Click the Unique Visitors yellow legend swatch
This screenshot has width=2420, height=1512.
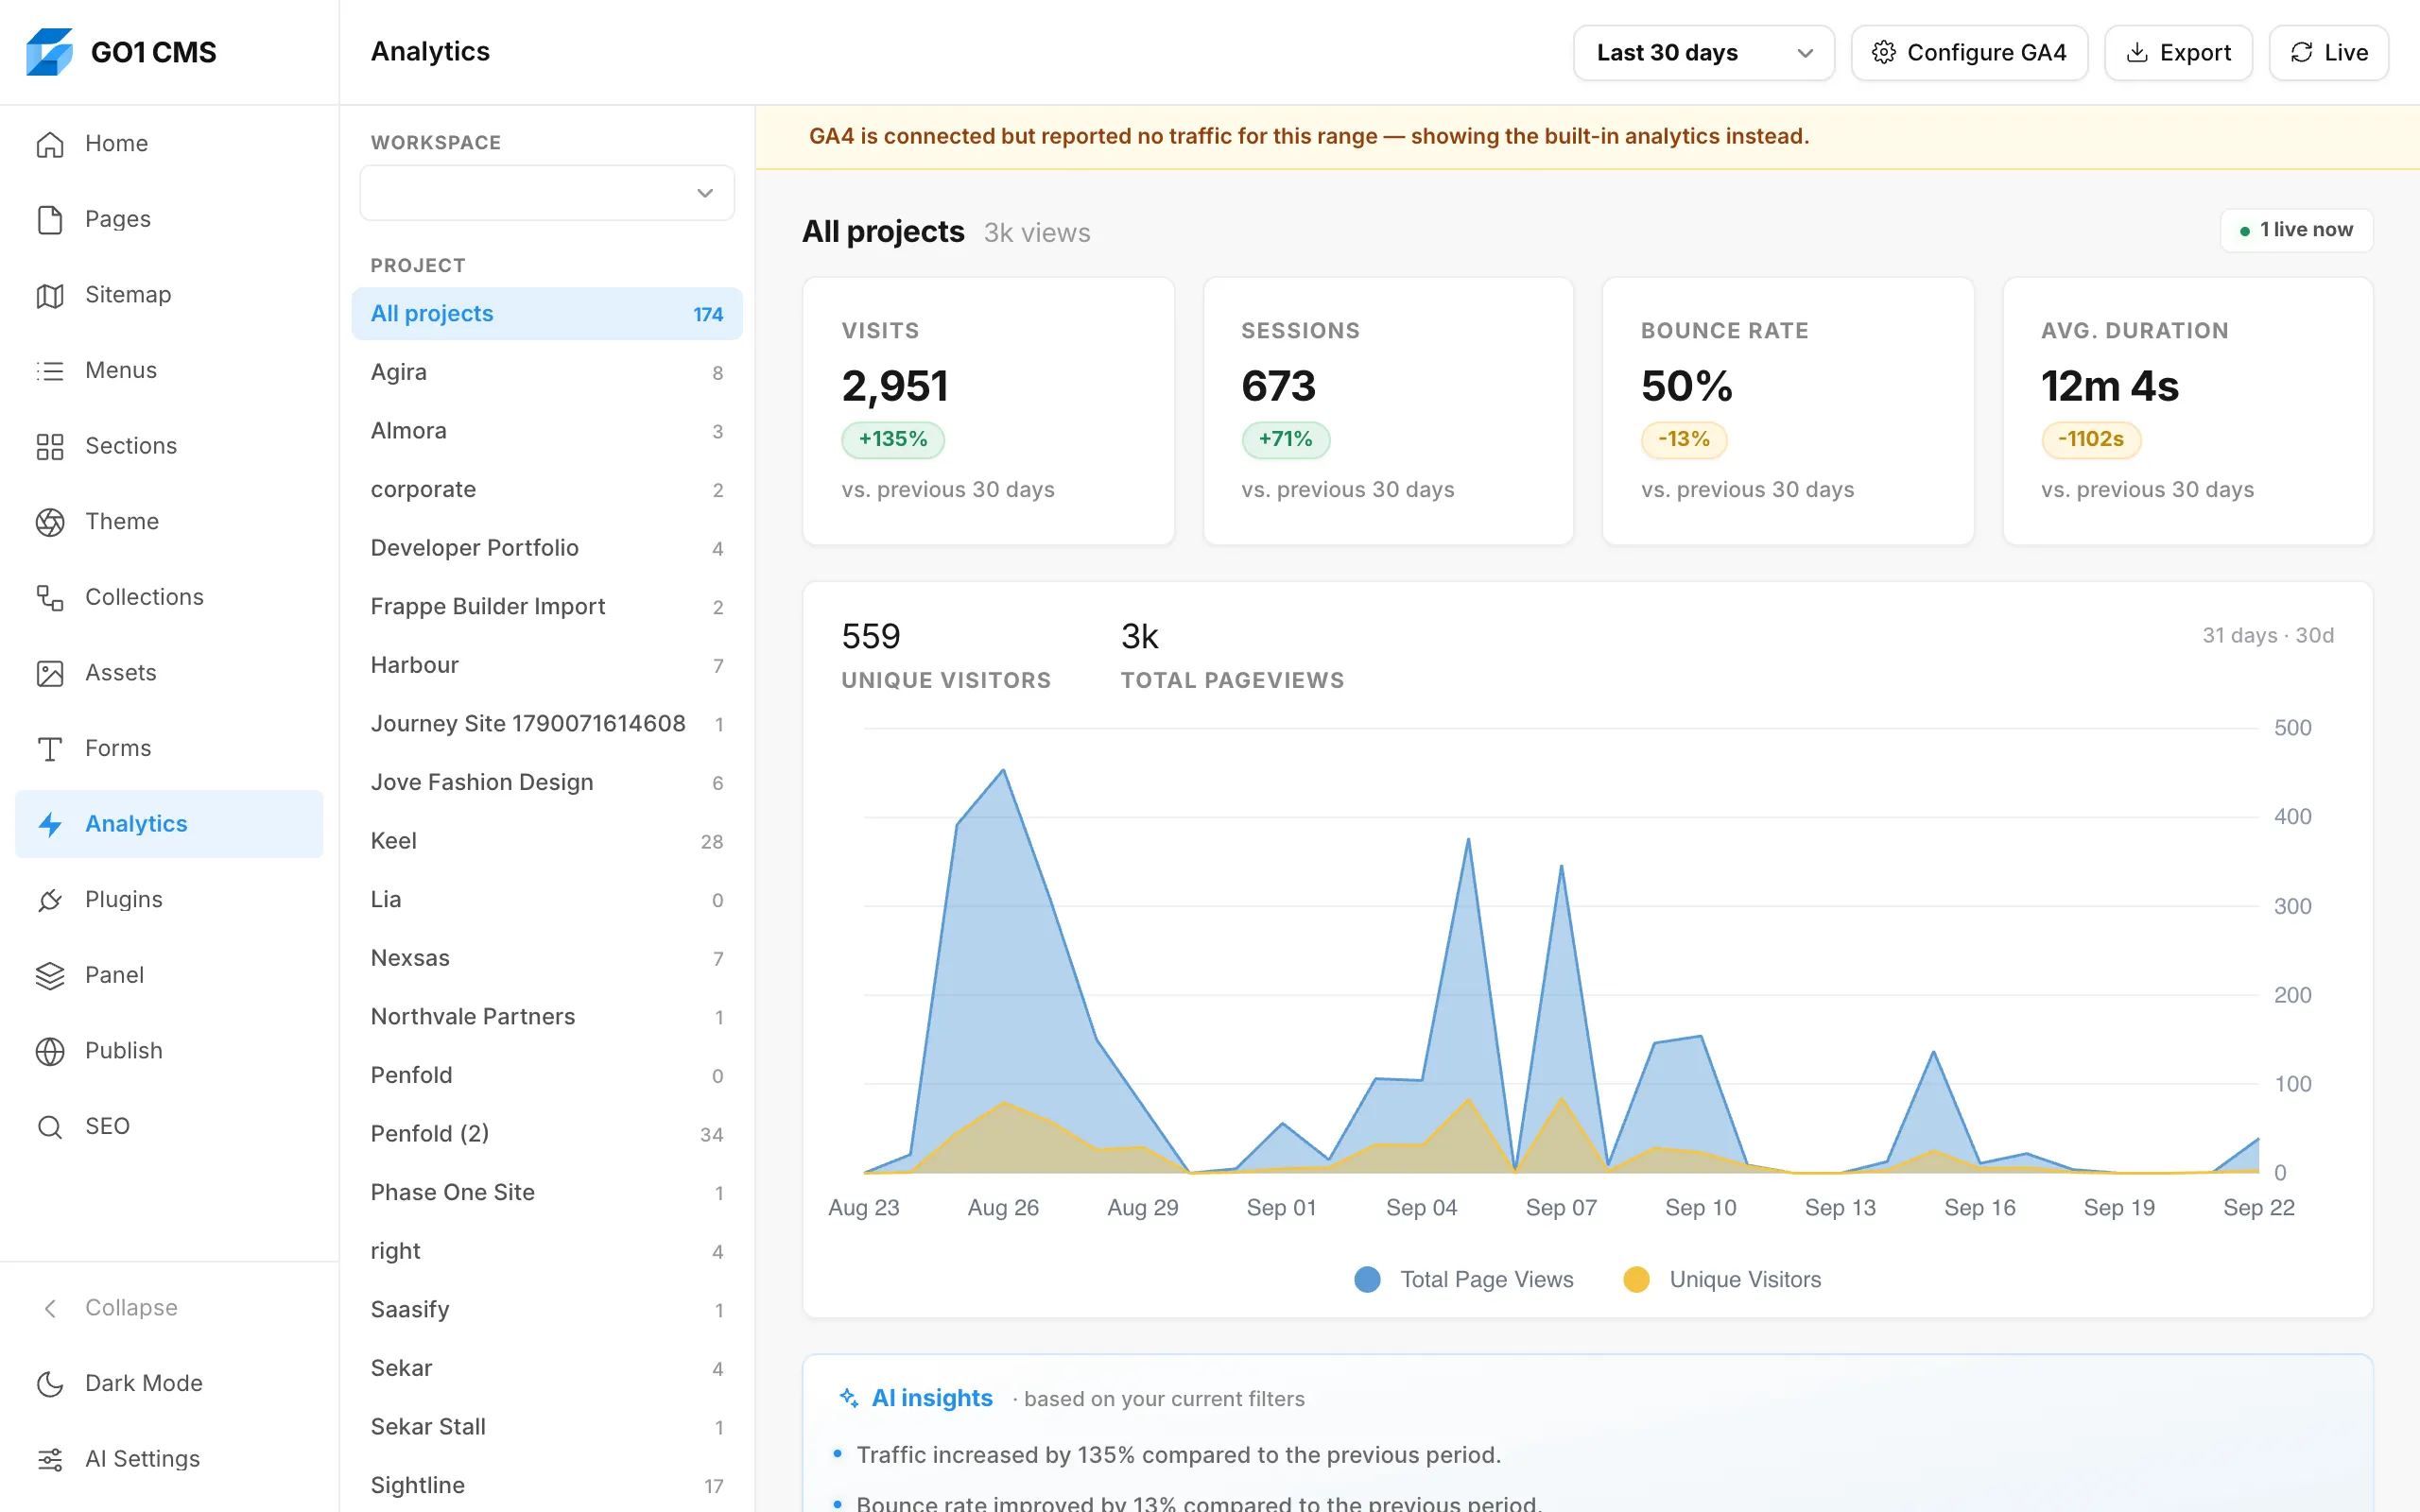[x=1636, y=1279]
